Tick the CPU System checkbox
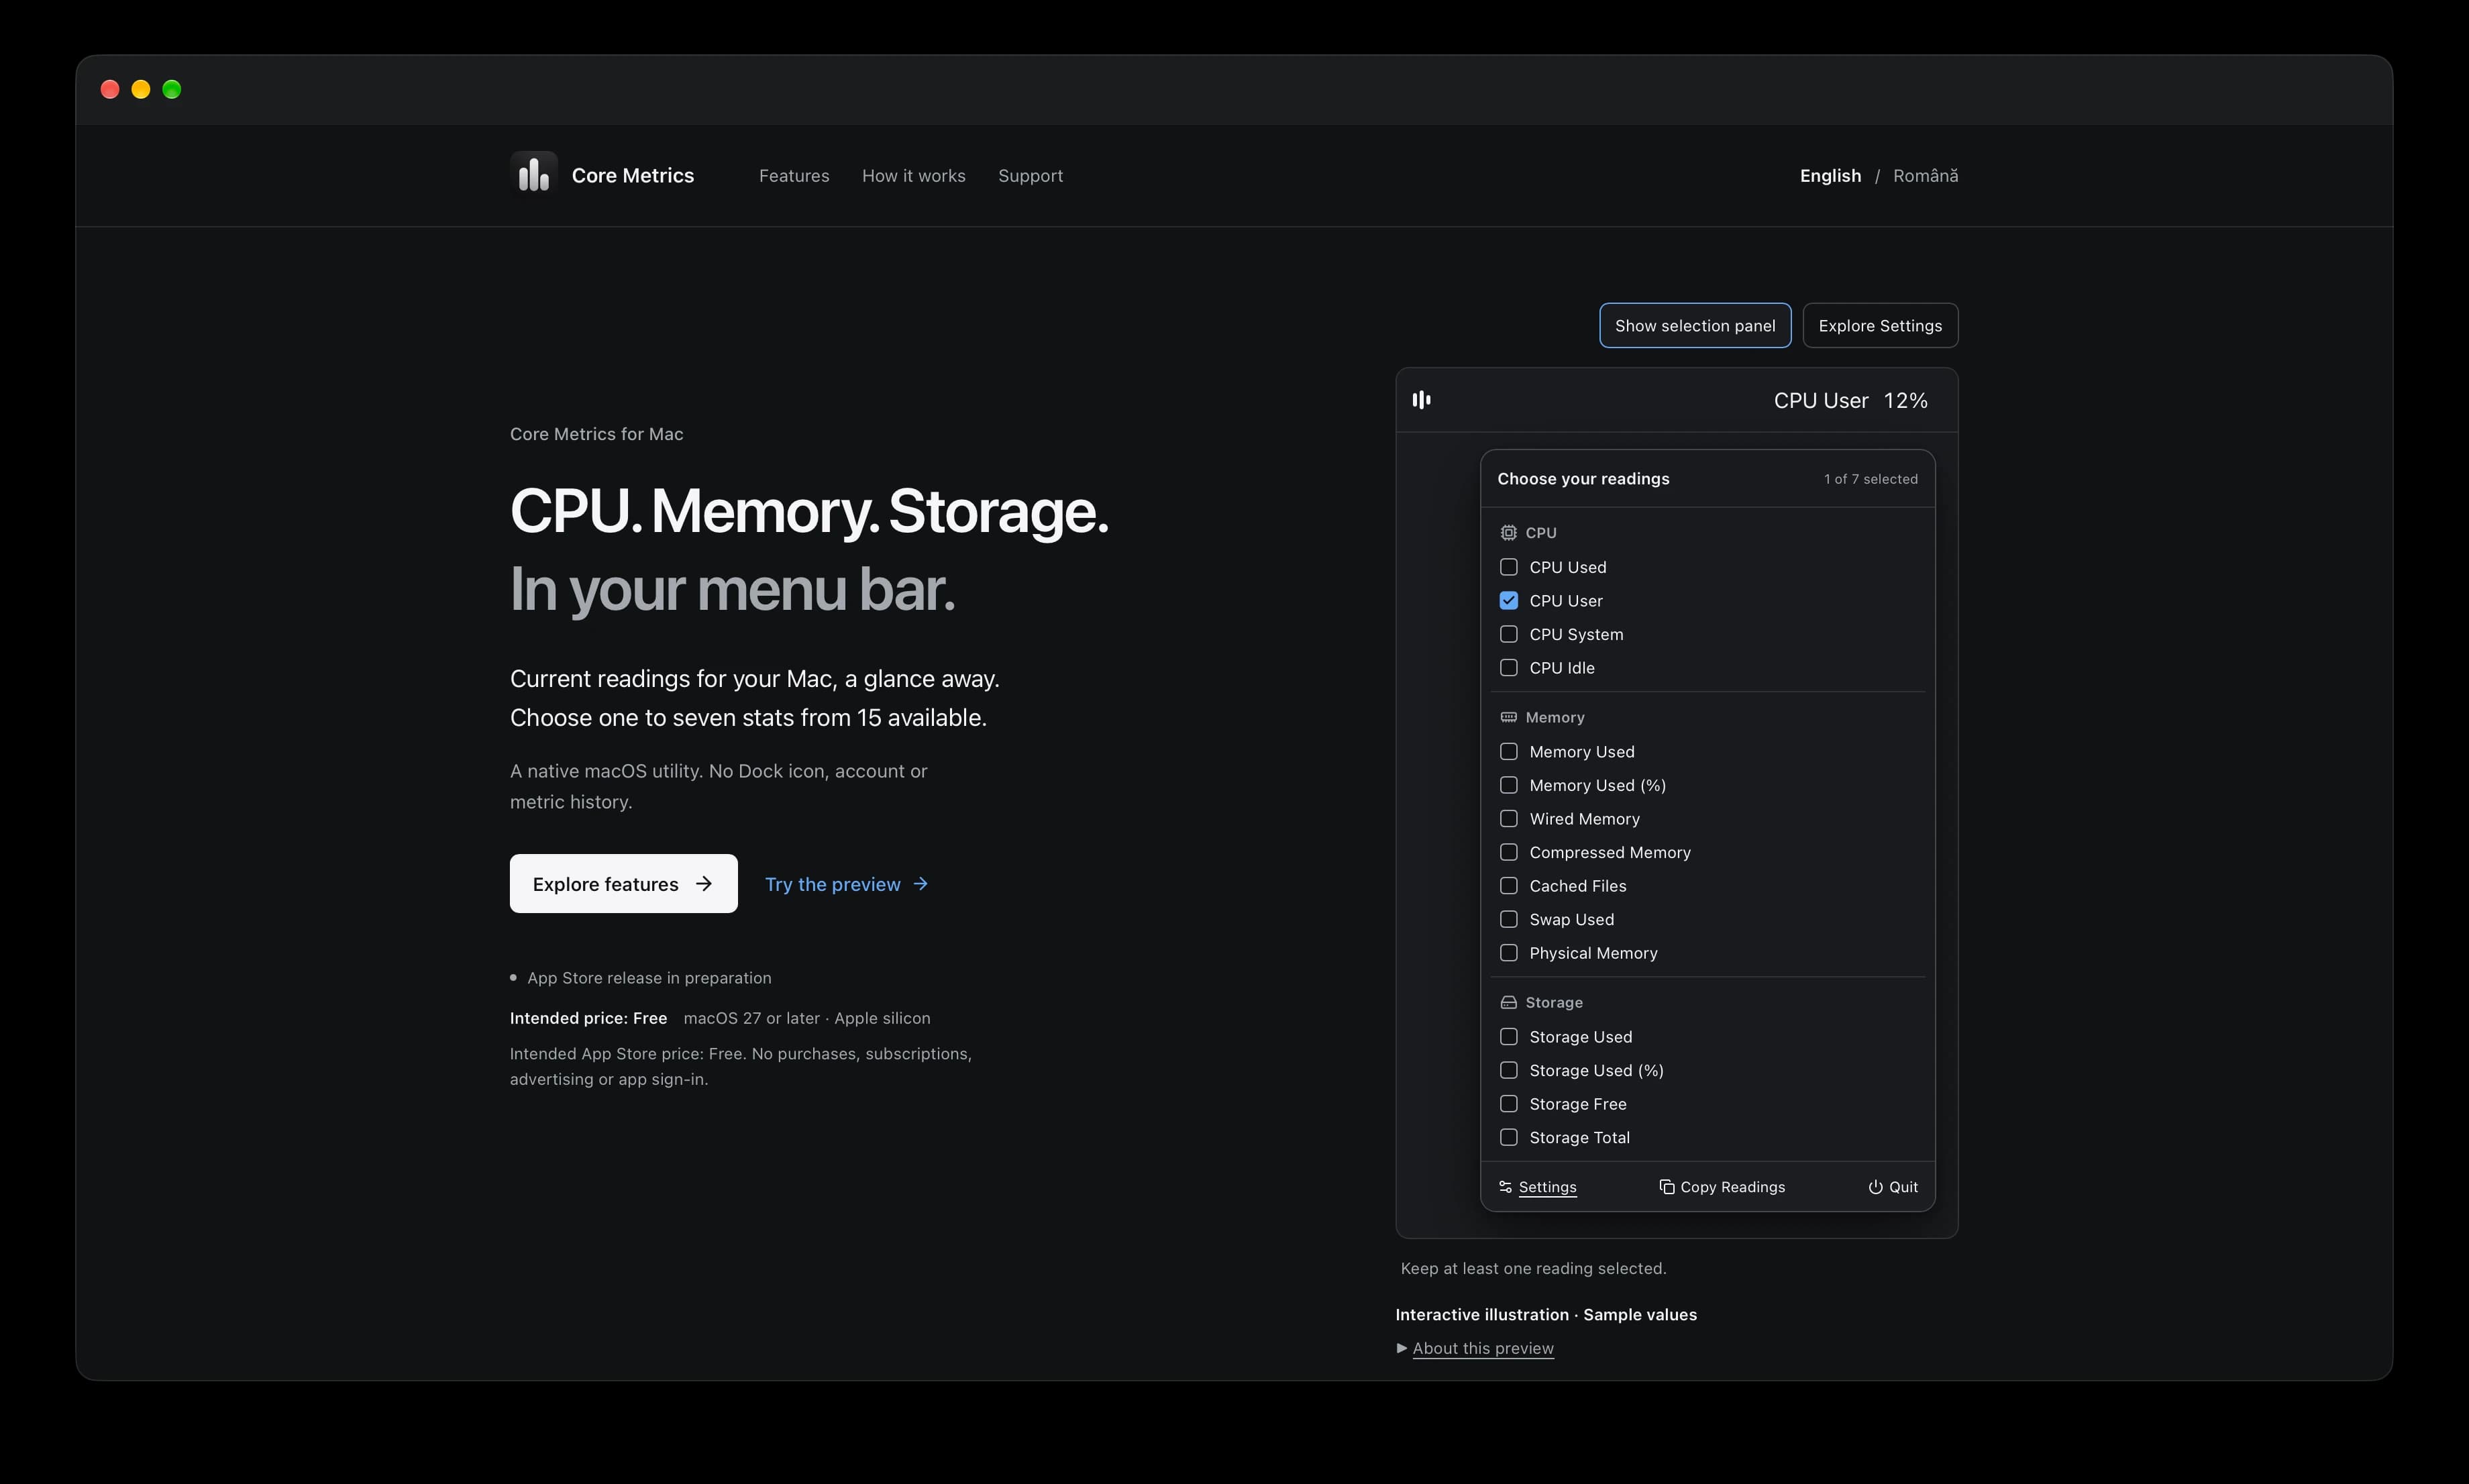This screenshot has height=1484, width=2469. (x=1508, y=634)
